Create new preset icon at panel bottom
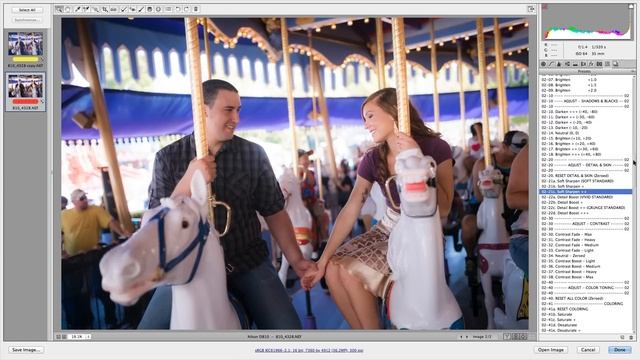The image size is (640, 360). click(x=622, y=337)
